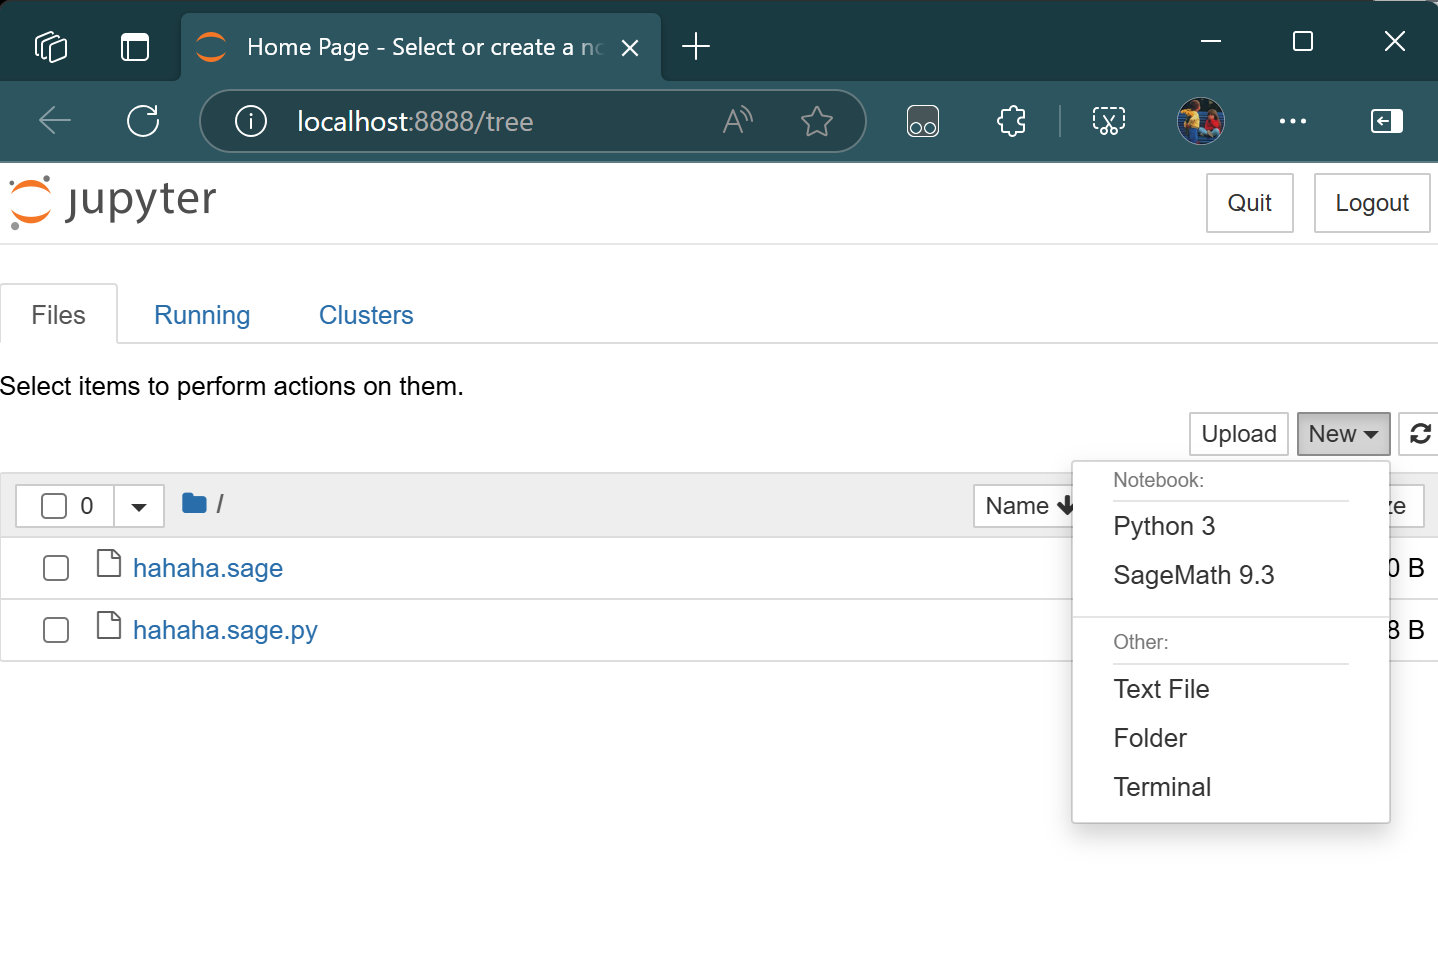Tick the hahaha.sage.py checkbox
Screen dimensions: 1438x967
pos(56,630)
